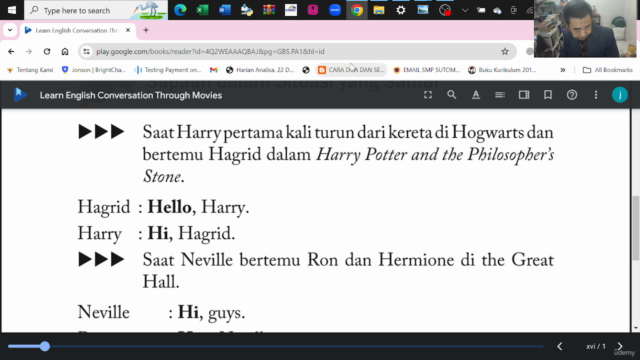Image resolution: width=640 pixels, height=360 pixels.
Task: Open Settings gear on the taskbar
Action: pos(401,10)
